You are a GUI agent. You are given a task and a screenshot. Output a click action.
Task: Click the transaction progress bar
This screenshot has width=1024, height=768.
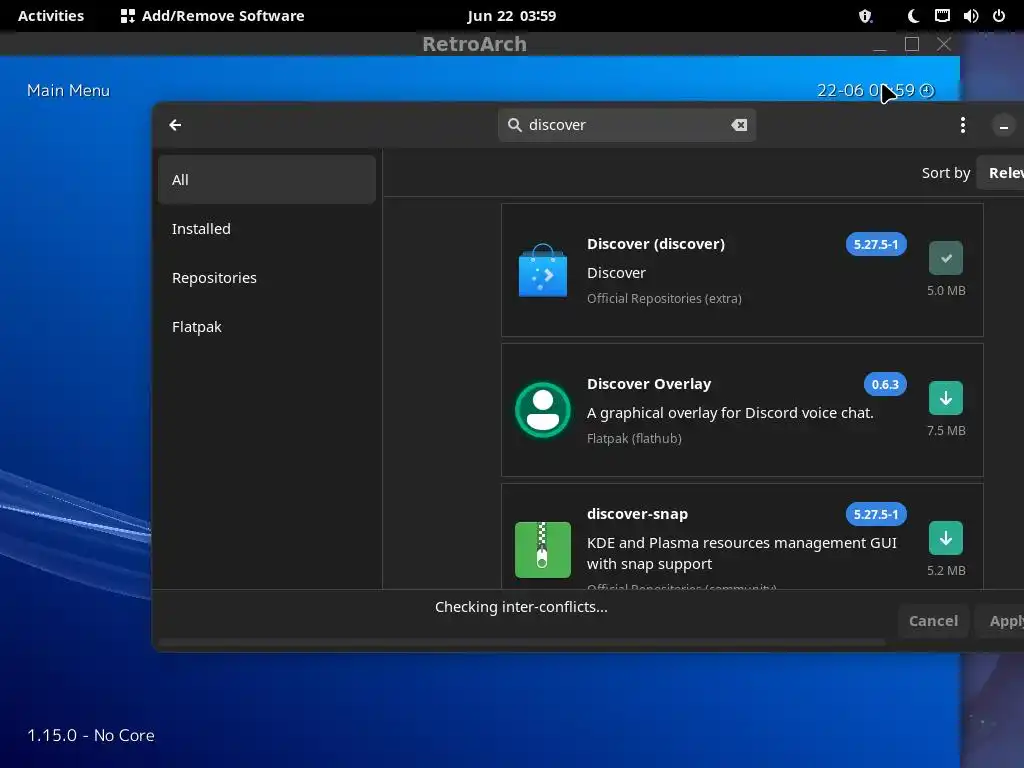[x=521, y=643]
